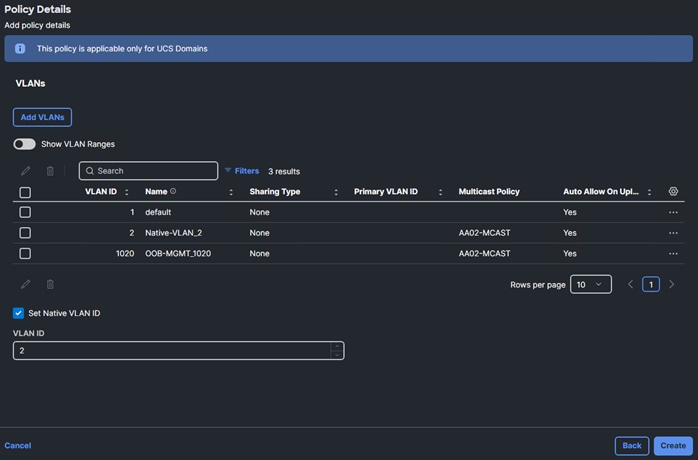The height and width of the screenshot is (460, 698).
Task: Uncheck the Set Native VLAN ID checkbox
Action: click(18, 313)
